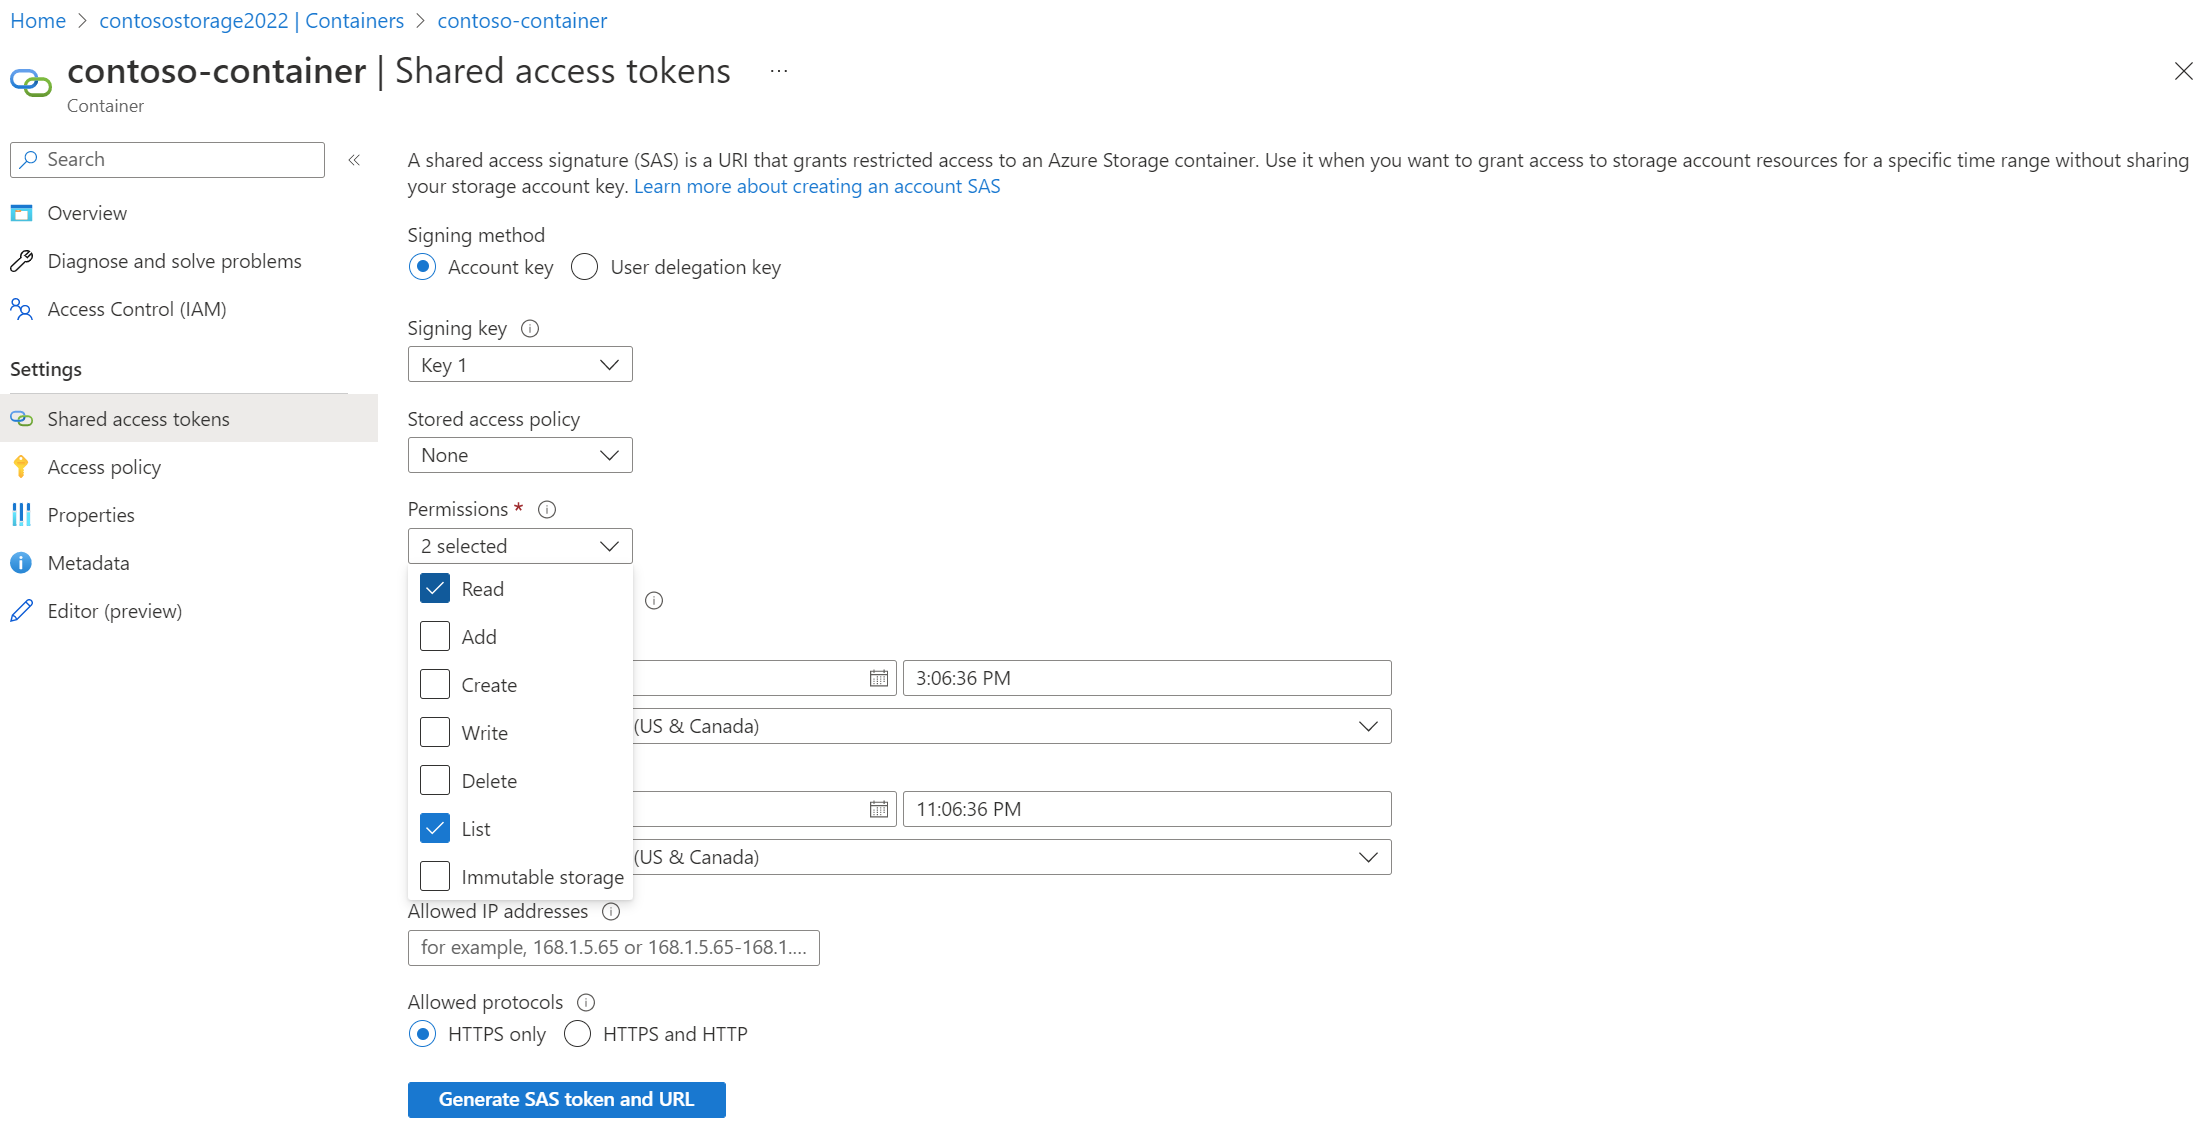This screenshot has height=1123, width=2206.
Task: Expand the Permissions dropdown menu
Action: (518, 544)
